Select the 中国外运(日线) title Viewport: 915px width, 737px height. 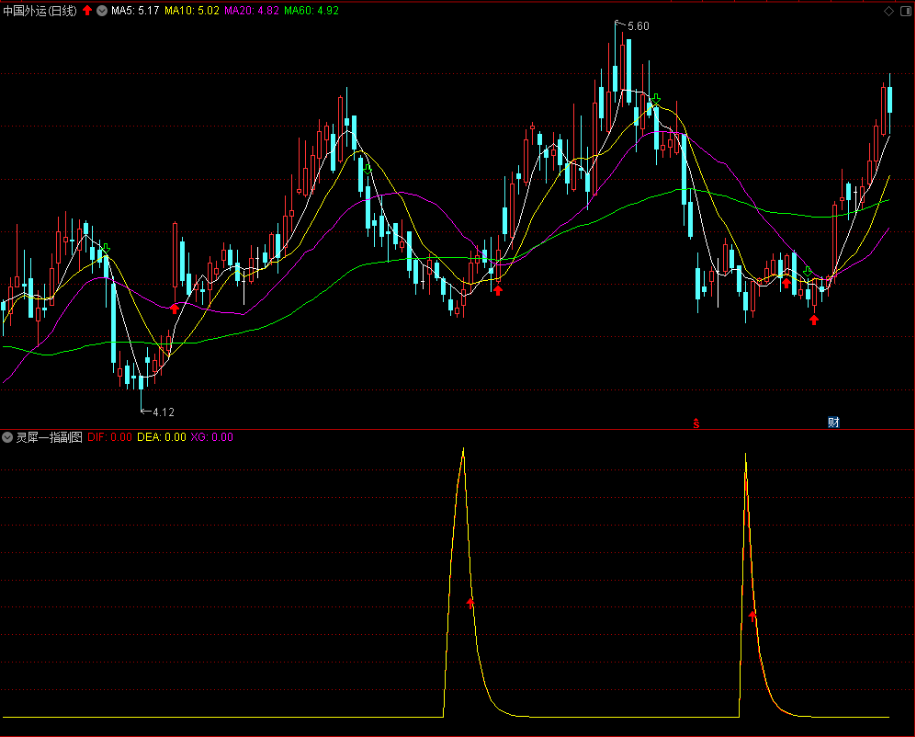[x=40, y=11]
